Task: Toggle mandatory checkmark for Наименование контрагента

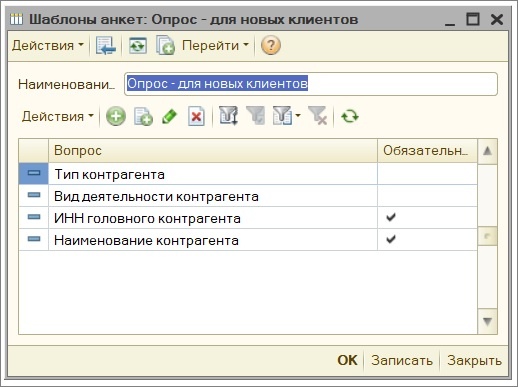Action: pyautogui.click(x=391, y=239)
